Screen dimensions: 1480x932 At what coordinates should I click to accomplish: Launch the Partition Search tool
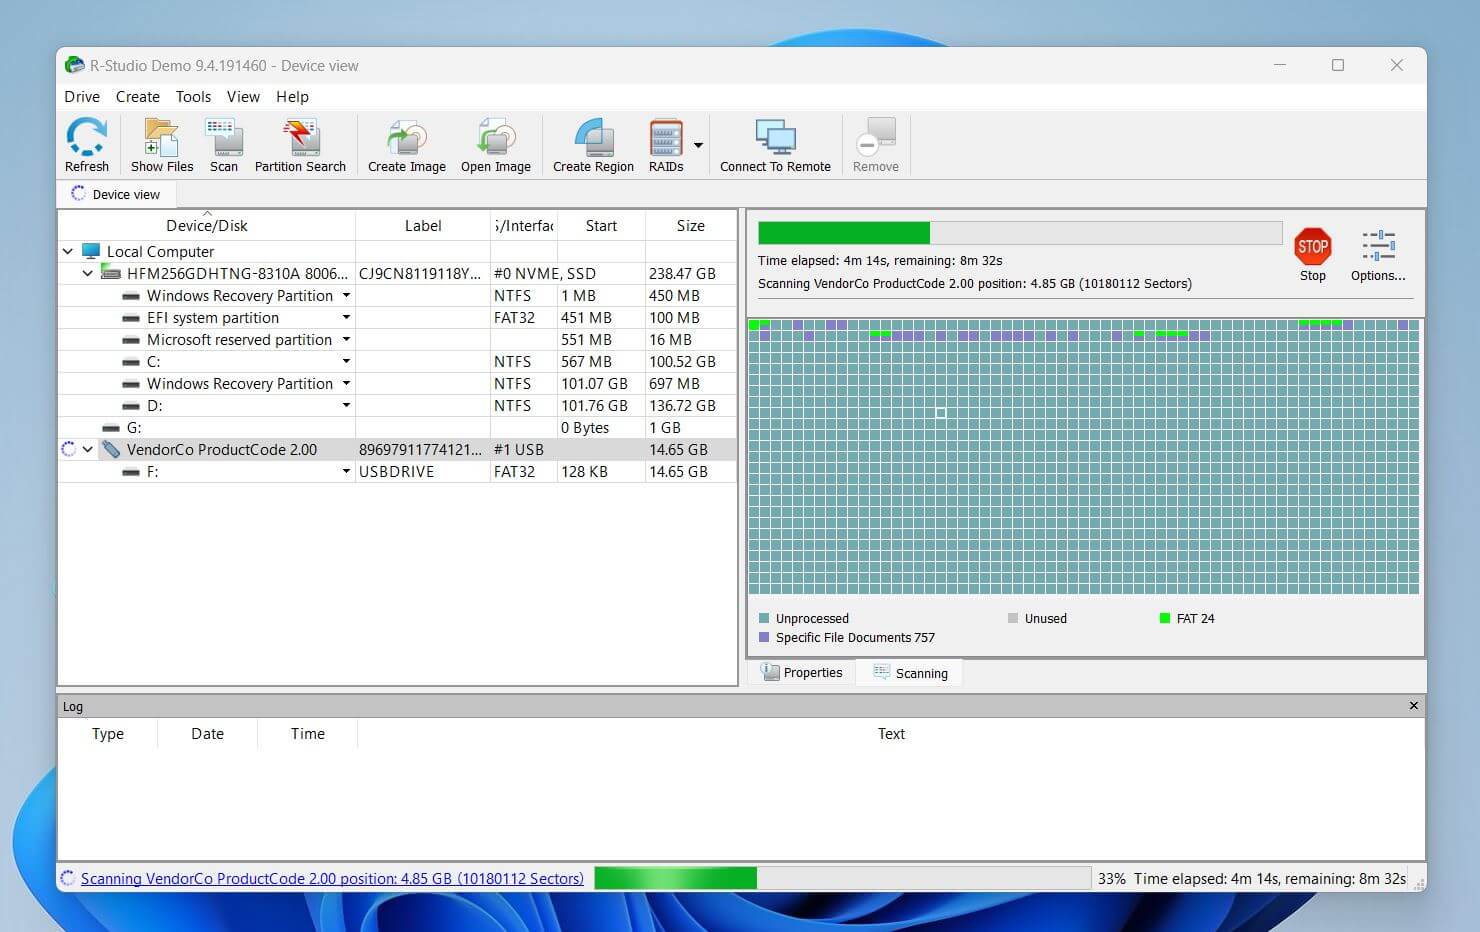pyautogui.click(x=300, y=143)
